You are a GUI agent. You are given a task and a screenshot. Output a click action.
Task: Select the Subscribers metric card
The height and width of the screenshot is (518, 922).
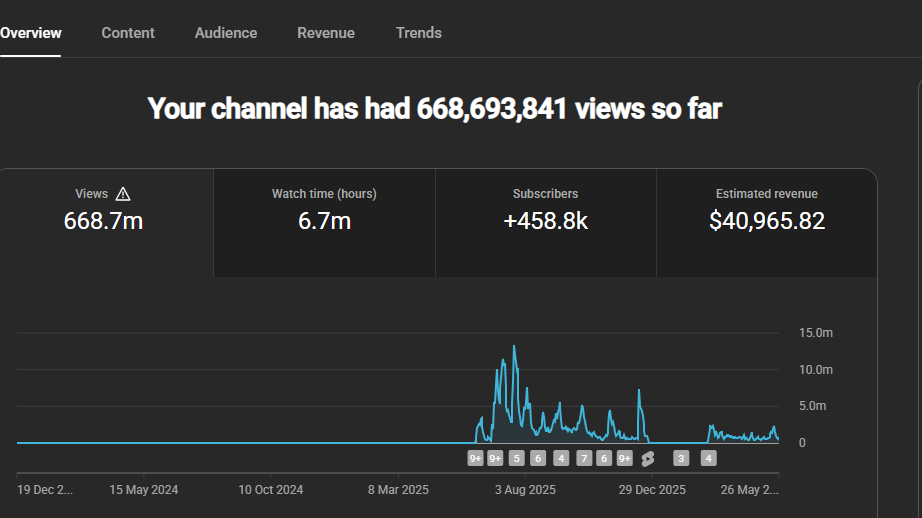[x=546, y=223]
